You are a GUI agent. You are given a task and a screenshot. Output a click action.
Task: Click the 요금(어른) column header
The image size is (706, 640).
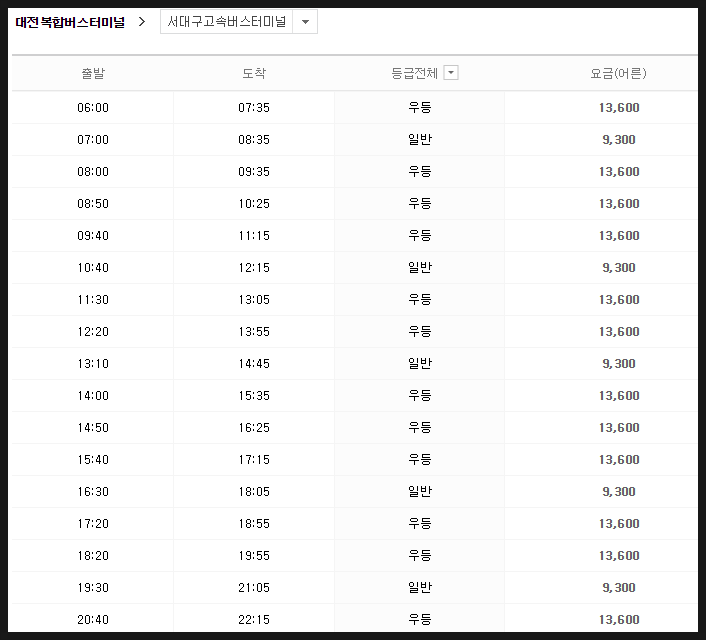(618, 73)
